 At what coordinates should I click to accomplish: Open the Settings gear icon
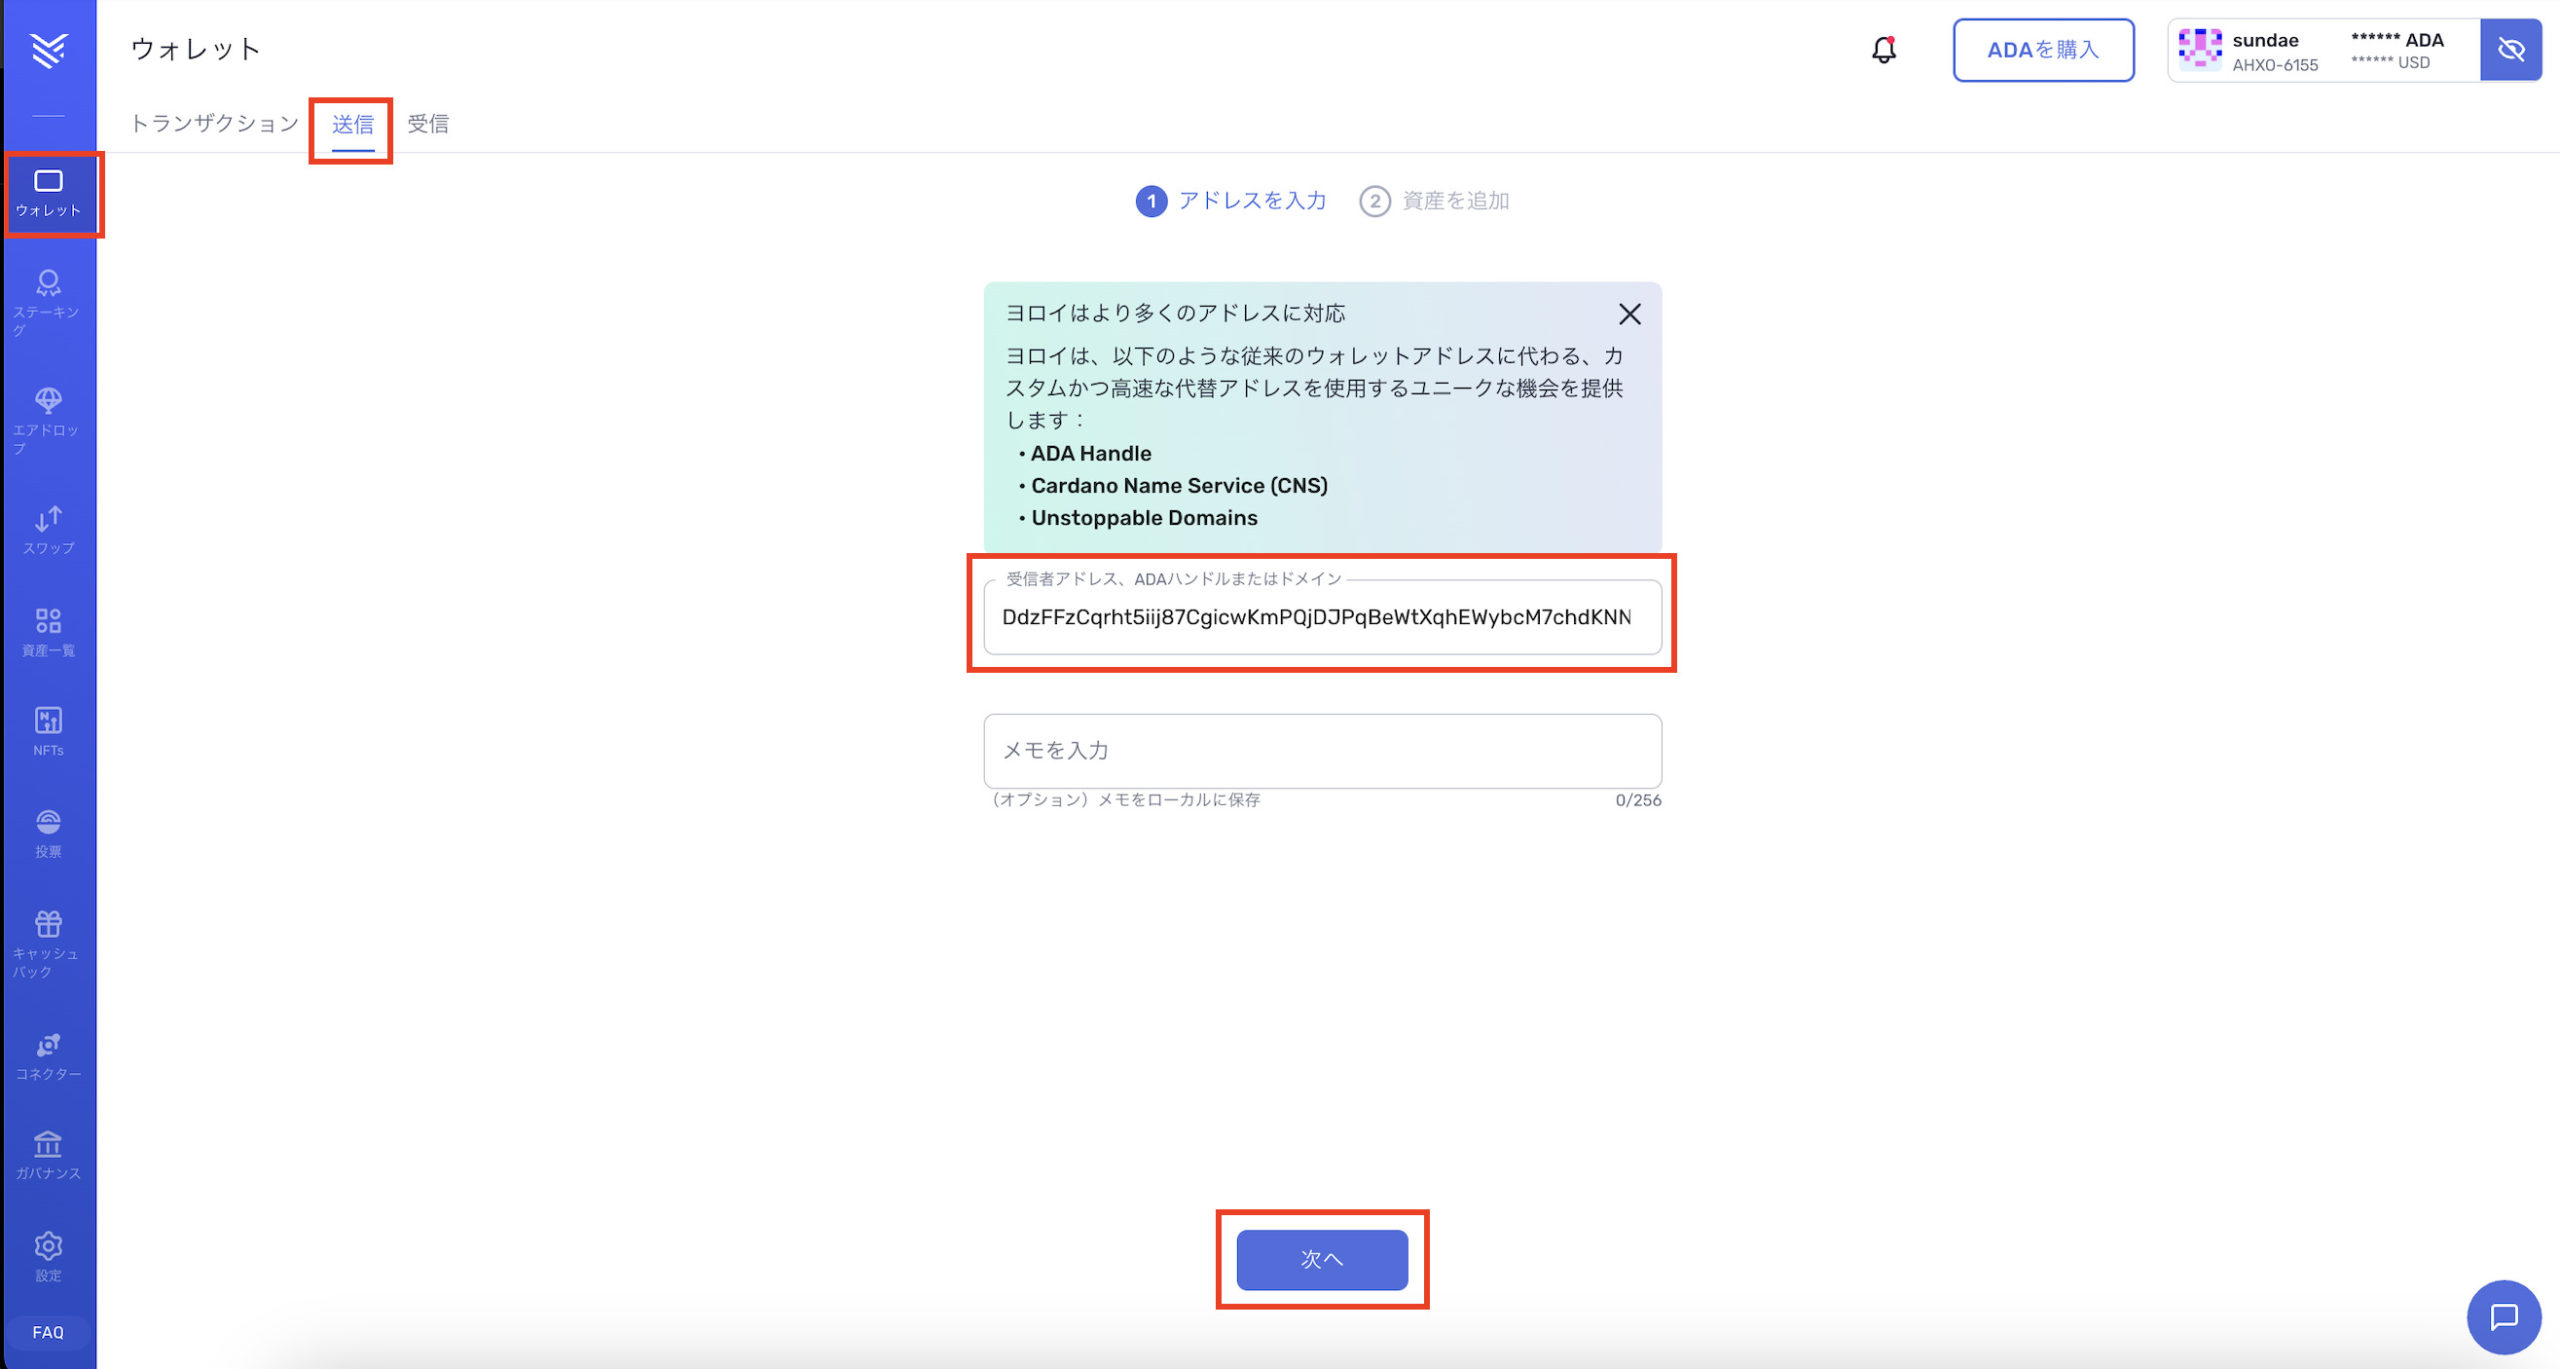(48, 1255)
